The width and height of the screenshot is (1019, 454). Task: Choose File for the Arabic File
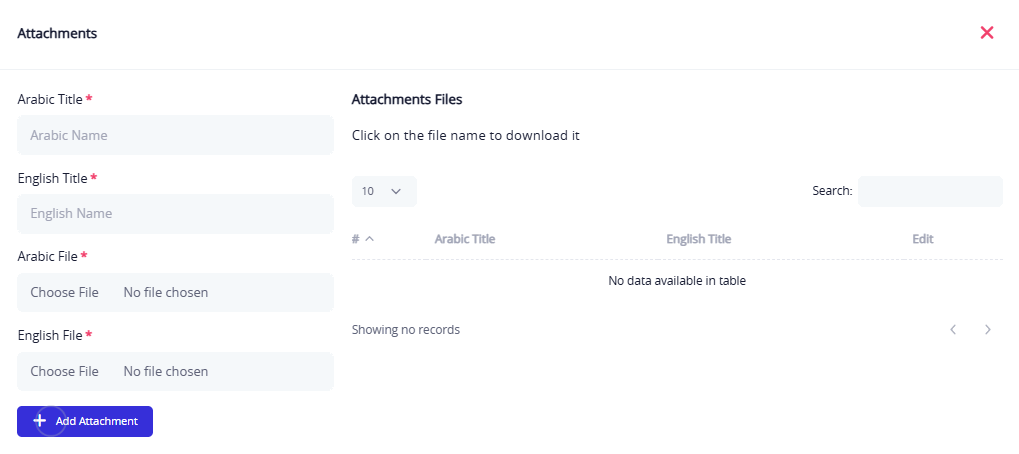65,292
